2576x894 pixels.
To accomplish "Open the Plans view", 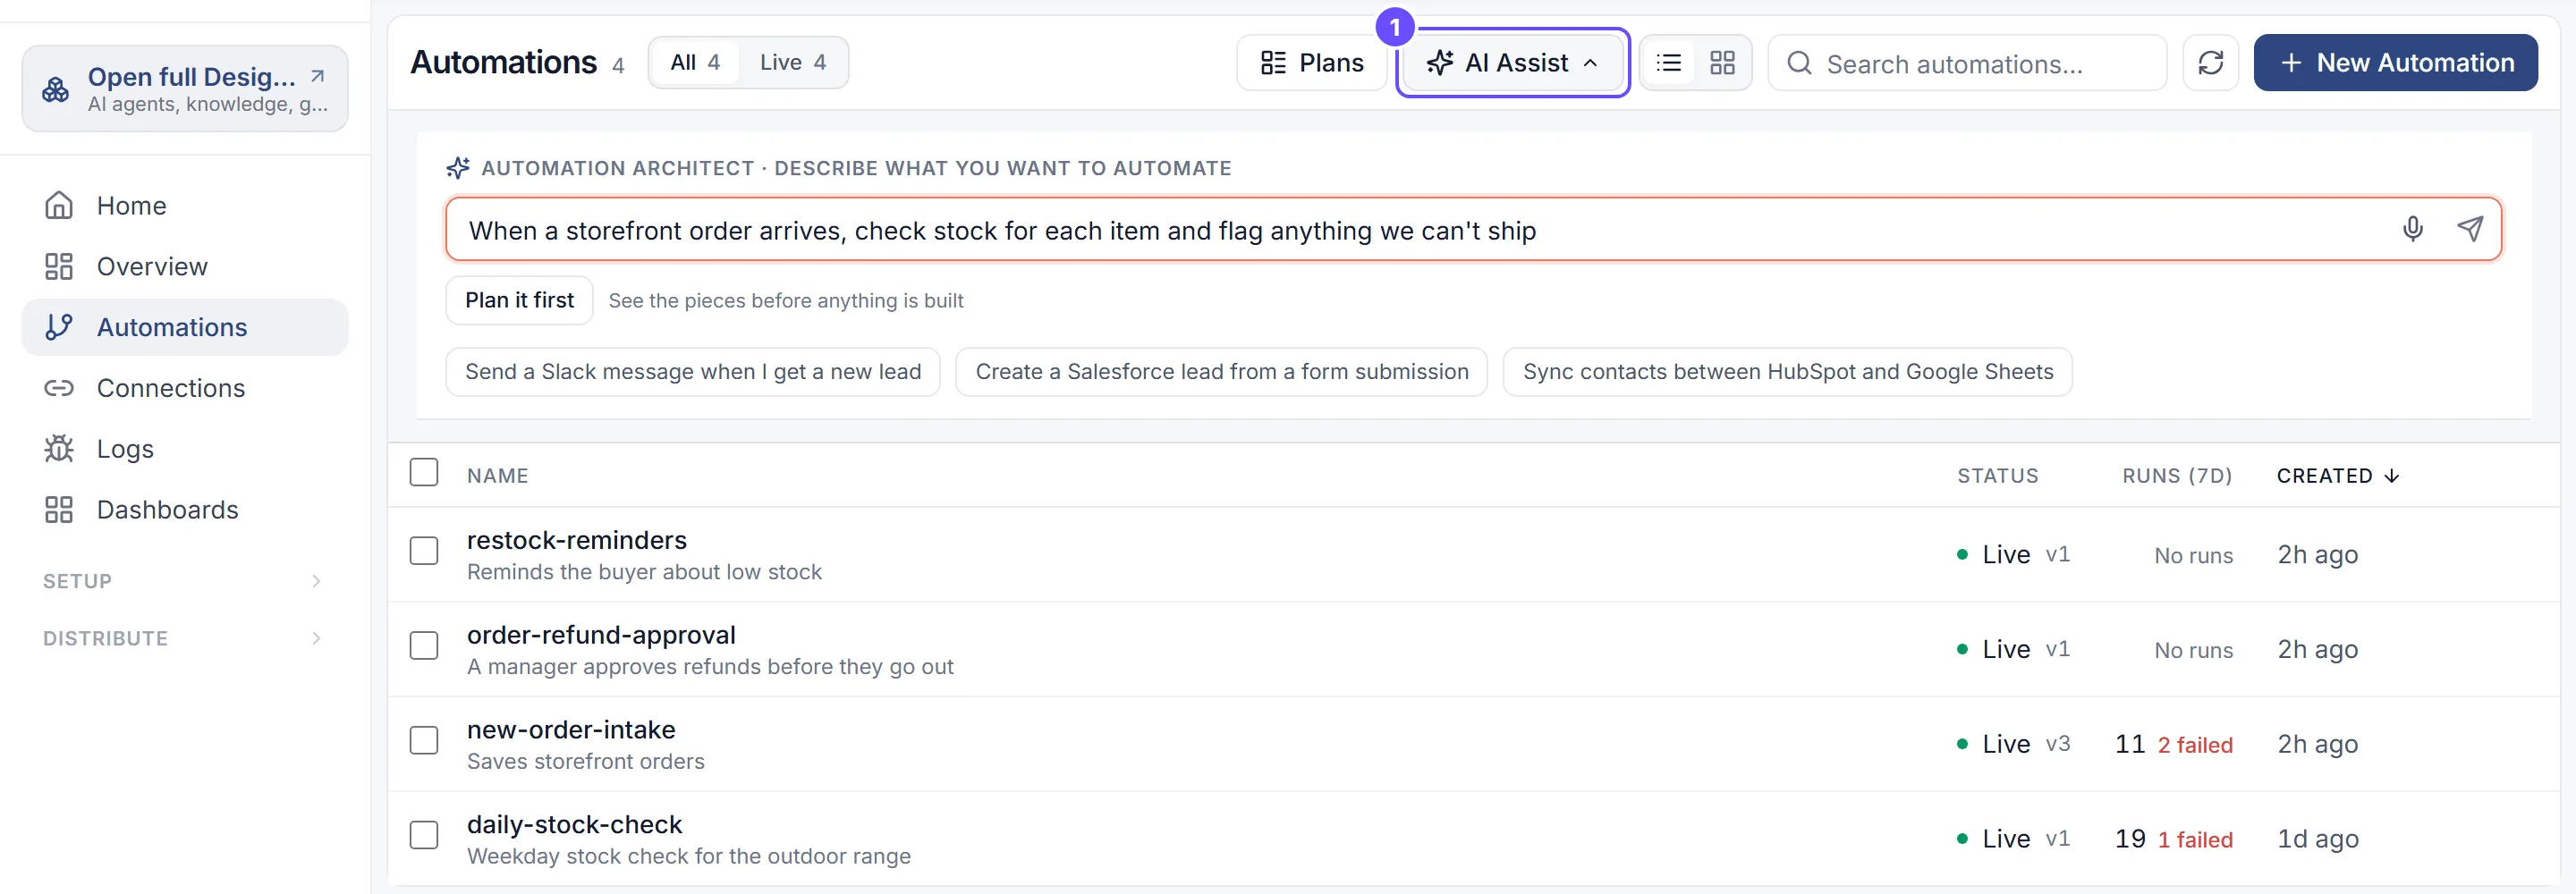I will click(x=1312, y=63).
